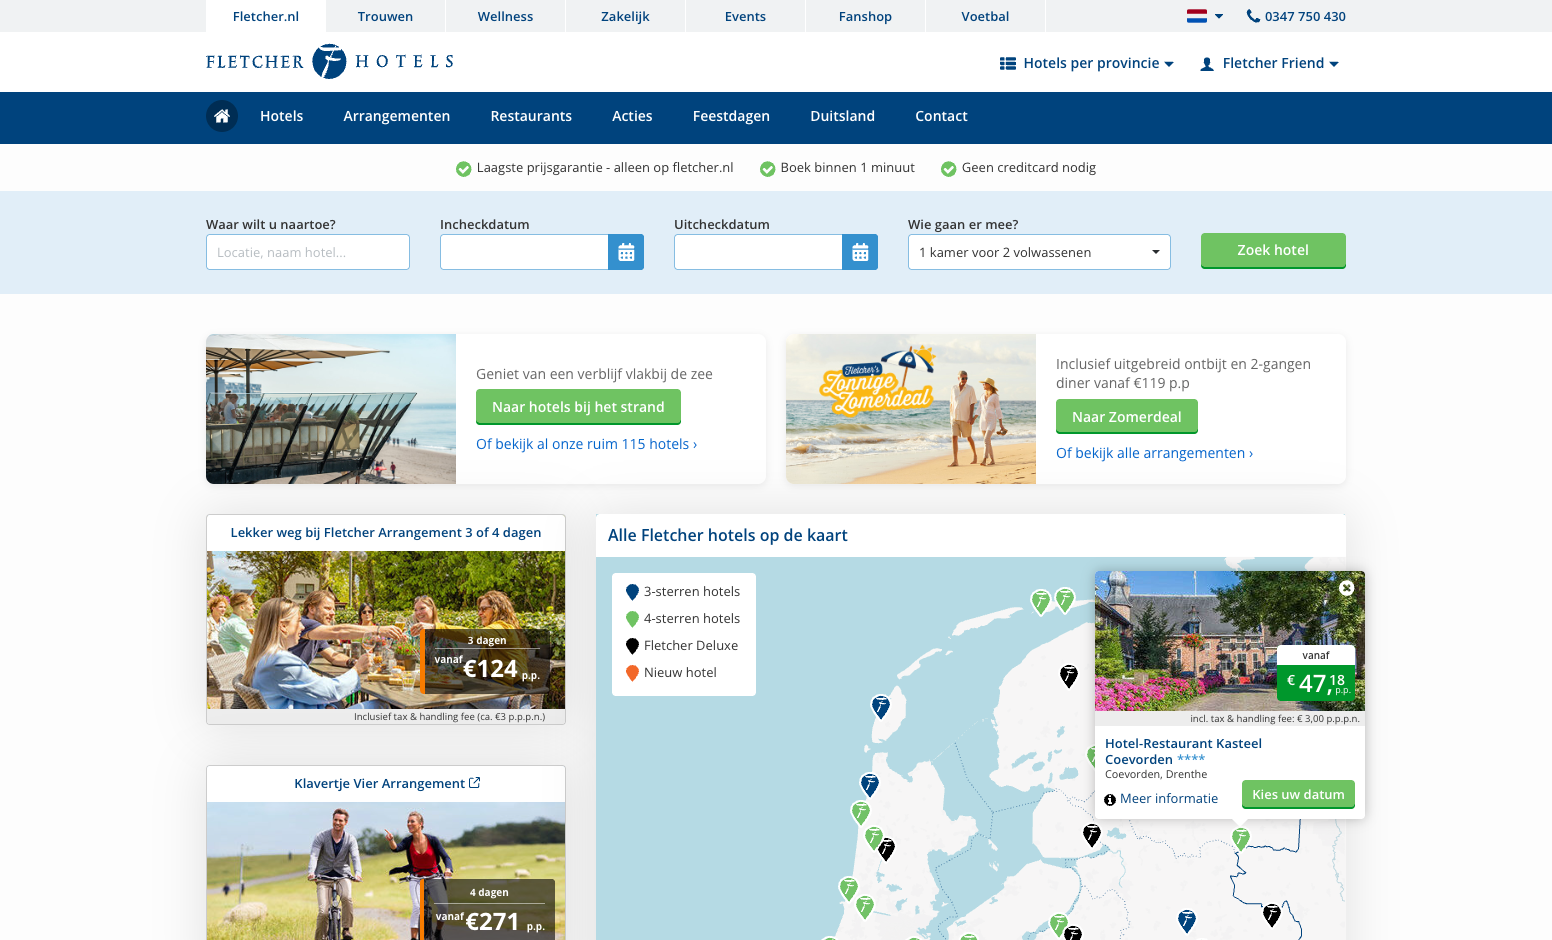The image size is (1552, 940).
Task: Open Lekker weg bij Fletcher Arrangement link
Action: tap(386, 533)
